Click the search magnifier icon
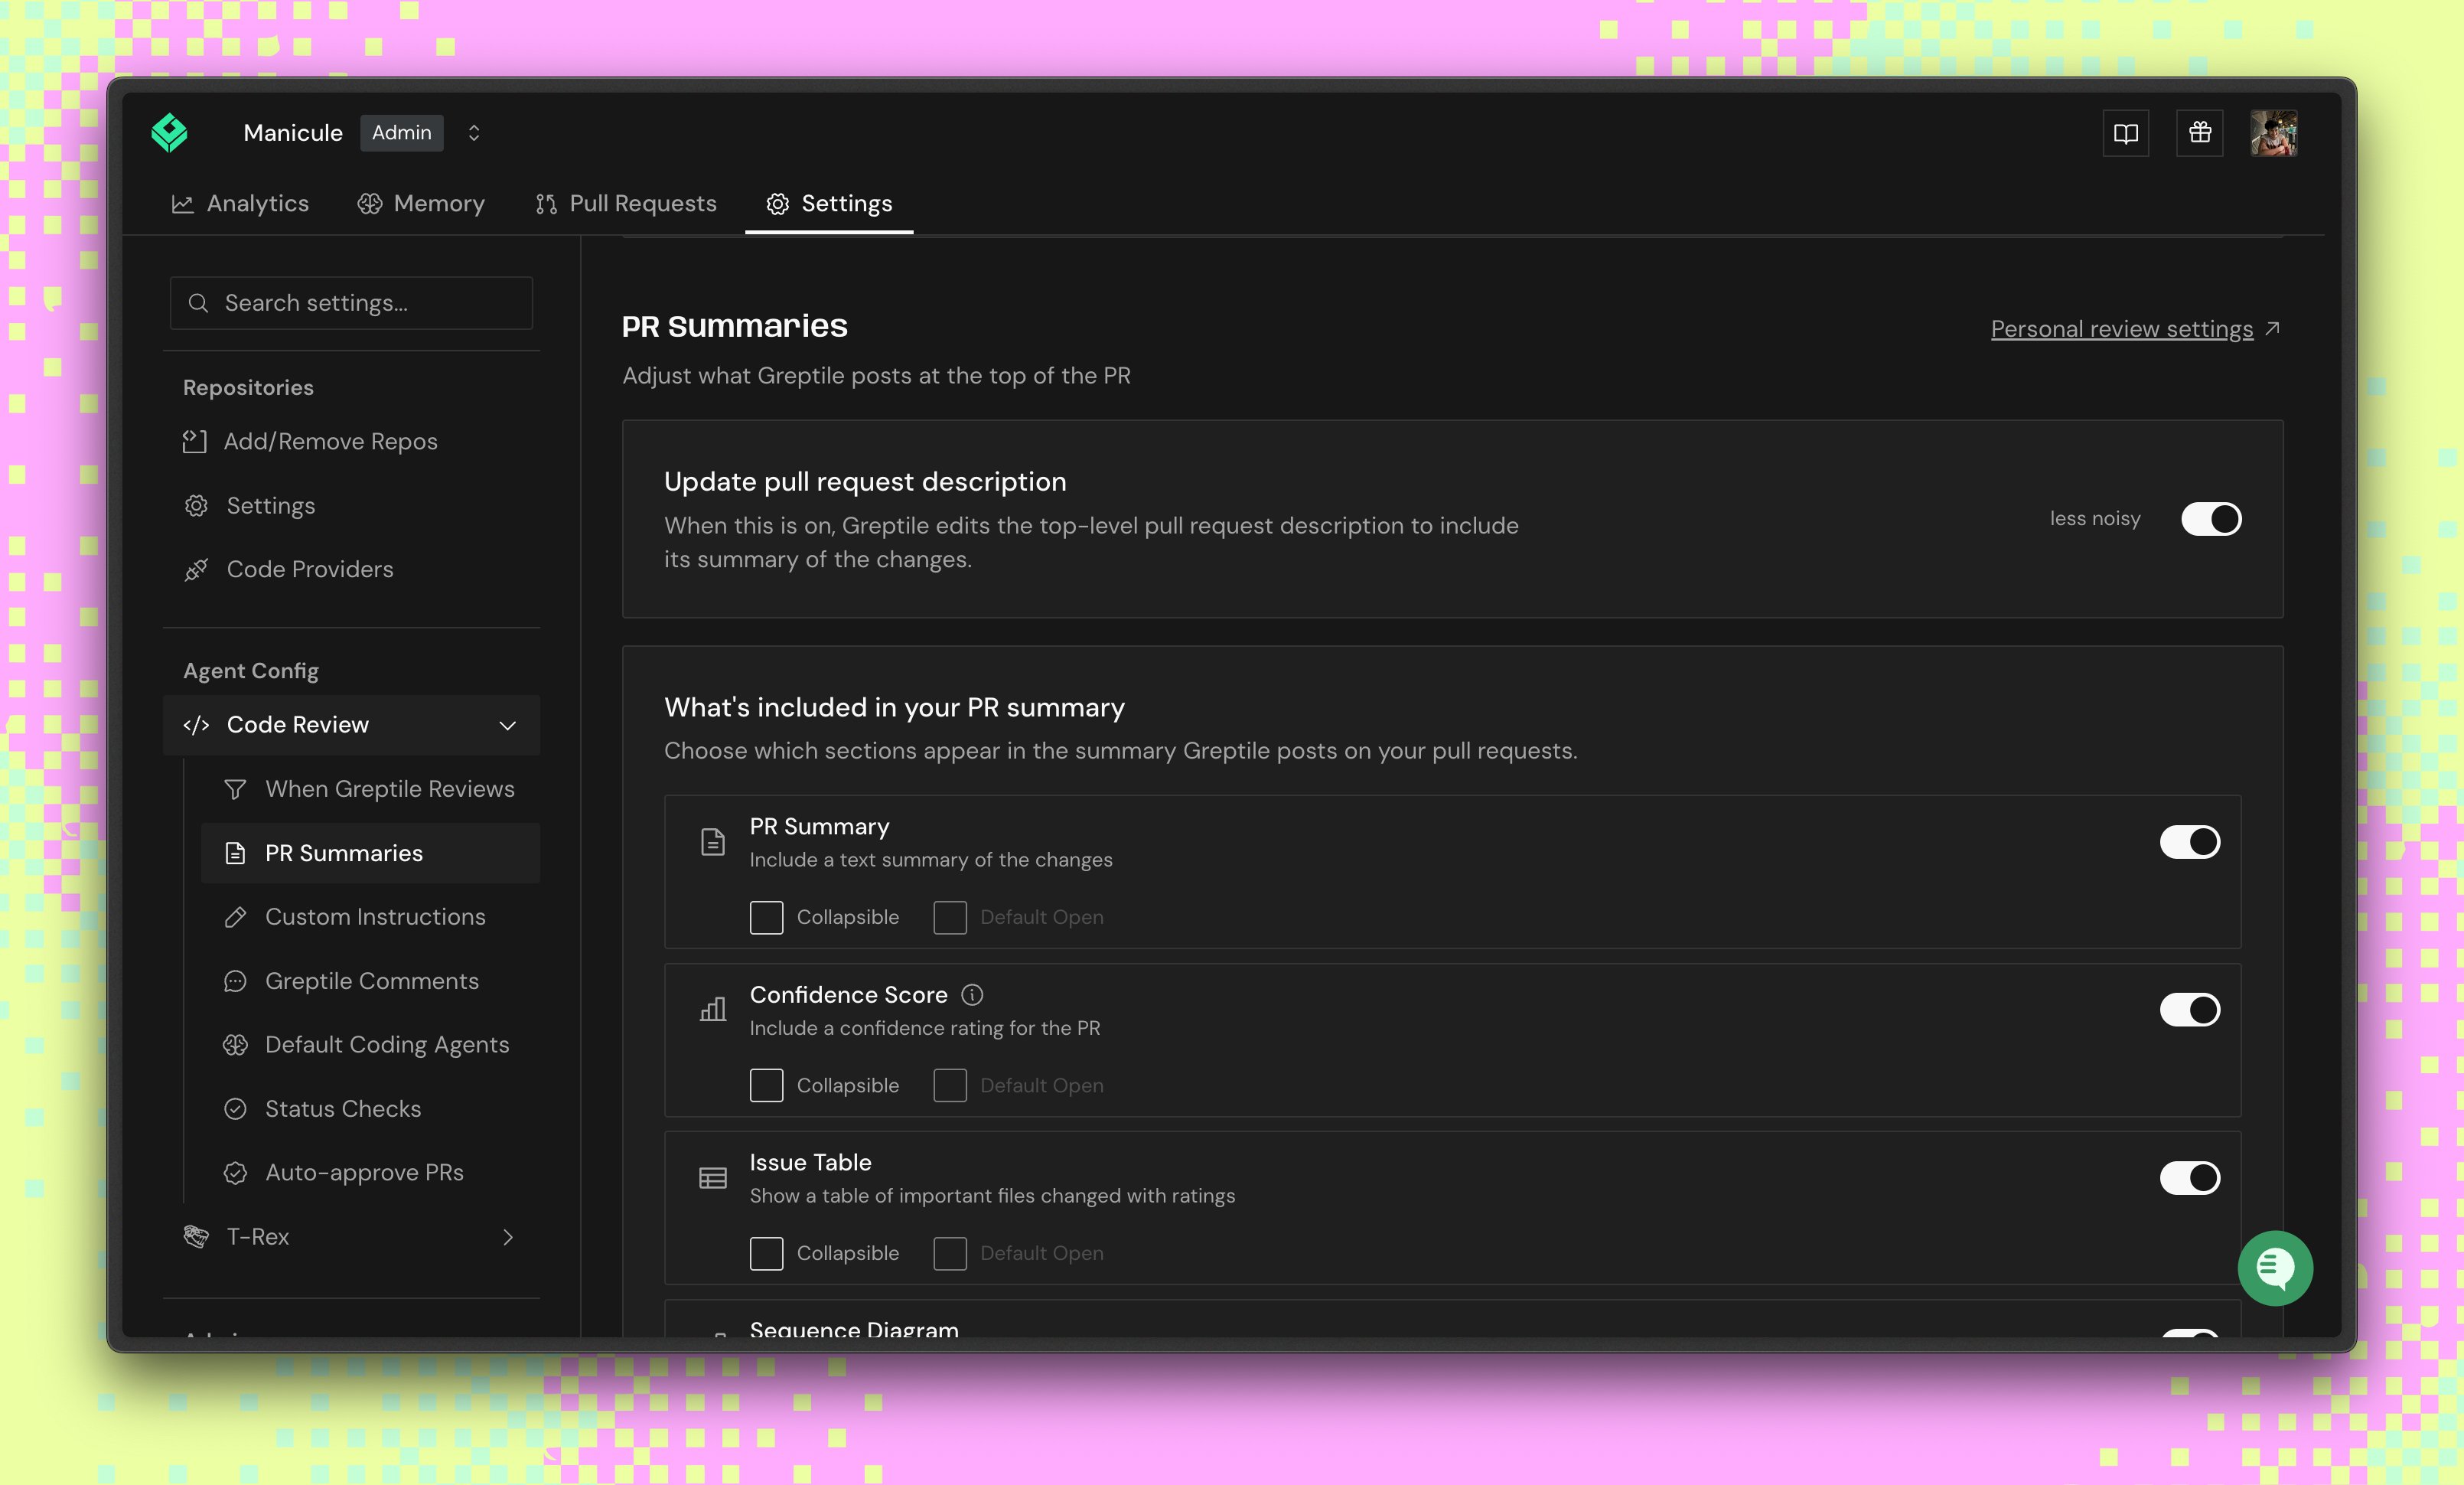Screen dimensions: 2464x1485 [198, 303]
